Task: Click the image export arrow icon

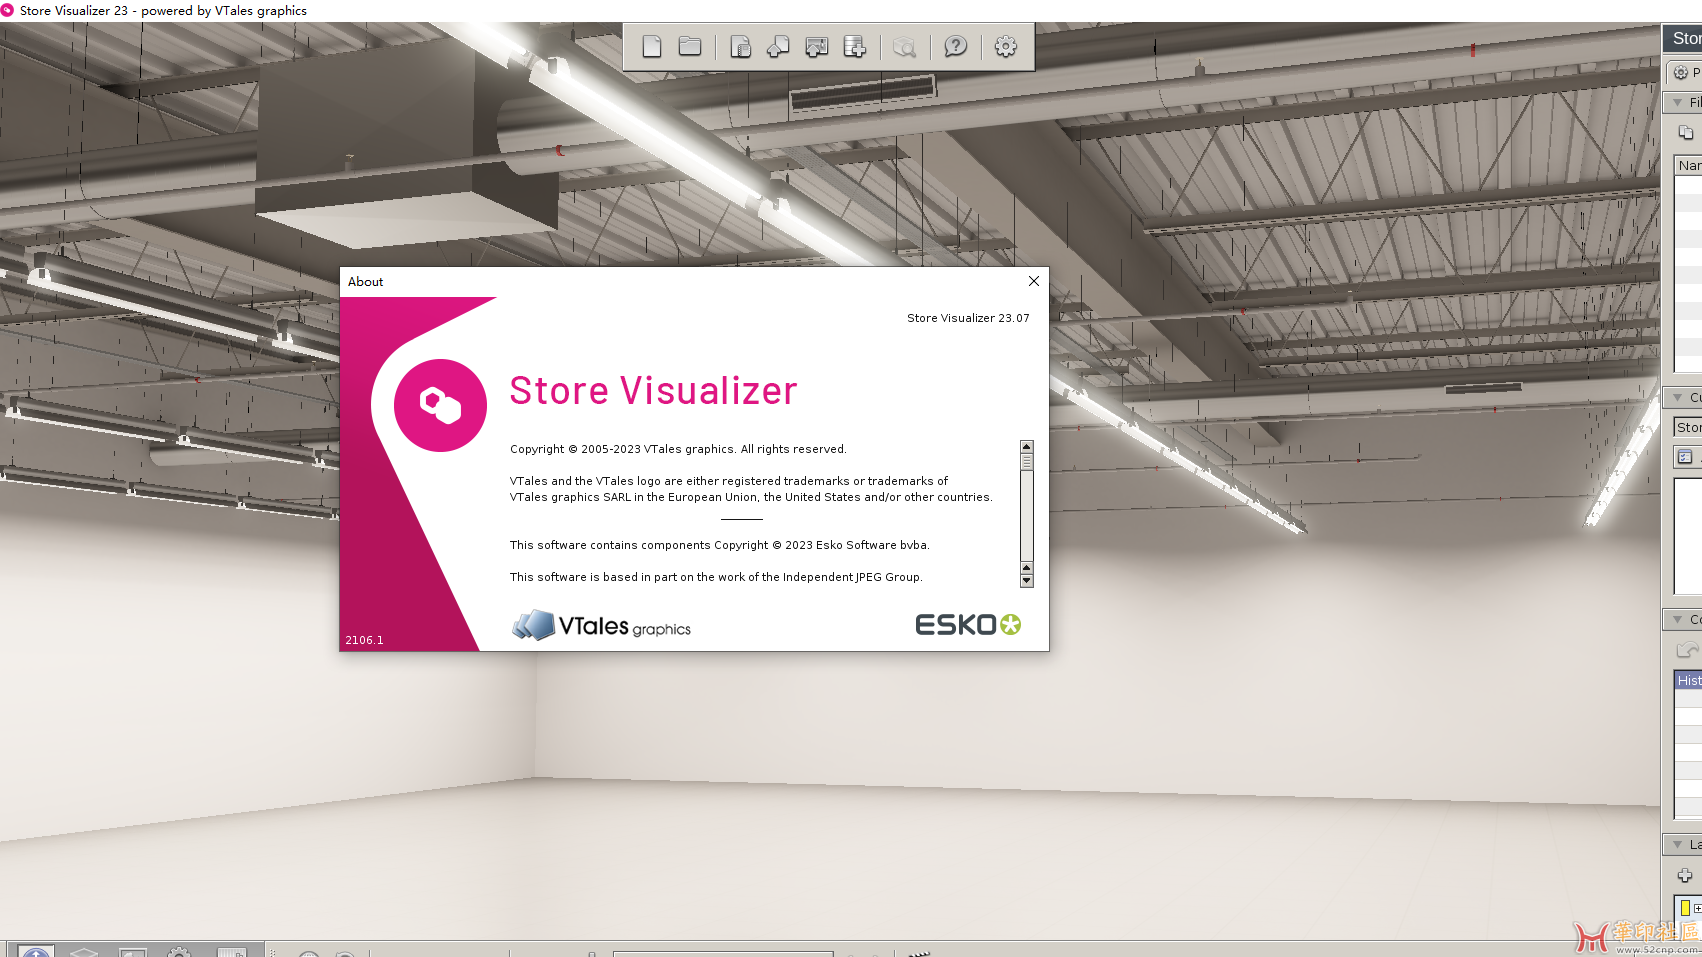Action: tap(817, 47)
